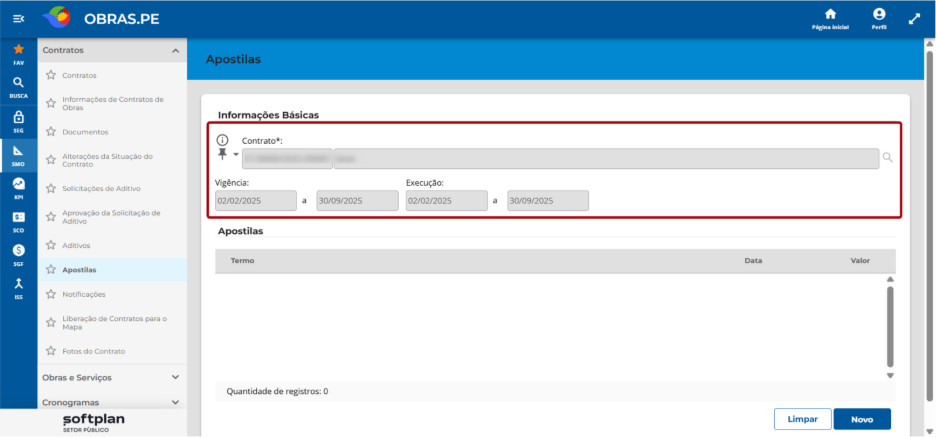The width and height of the screenshot is (936, 438).
Task: Click the info icon beside Contrato
Action: pyautogui.click(x=222, y=140)
